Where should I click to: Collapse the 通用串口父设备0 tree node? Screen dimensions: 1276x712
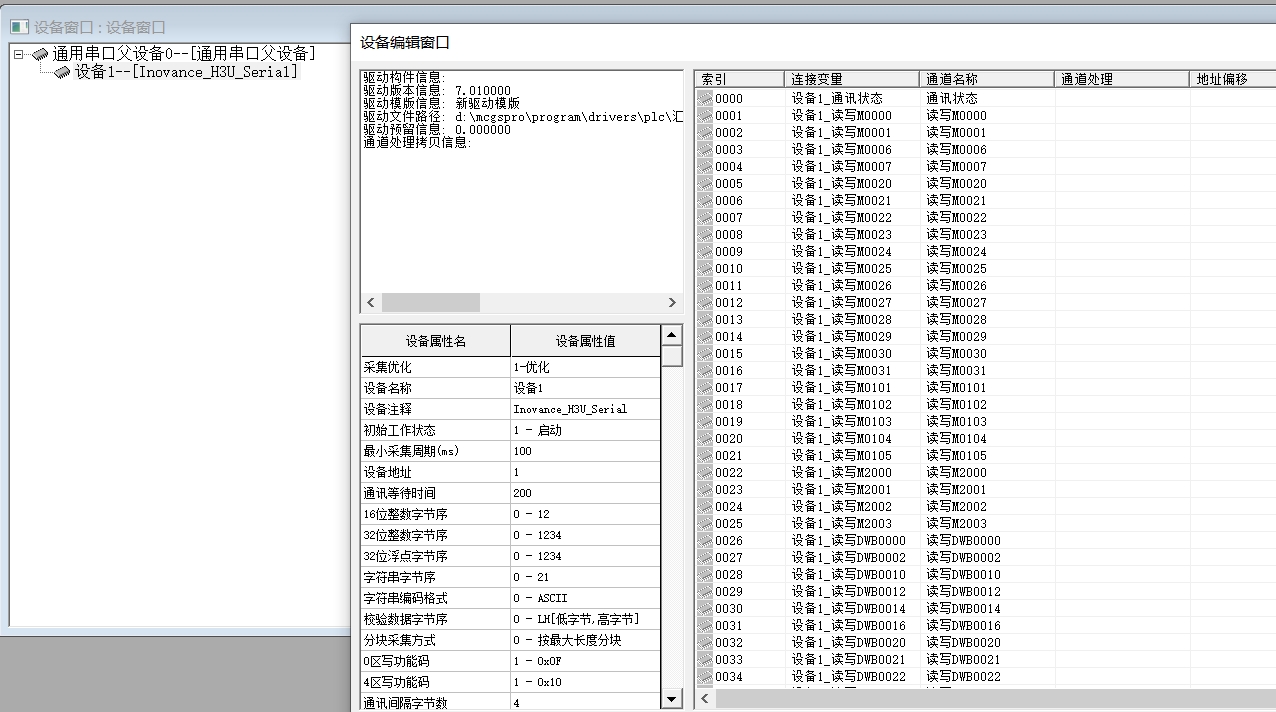[x=19, y=54]
